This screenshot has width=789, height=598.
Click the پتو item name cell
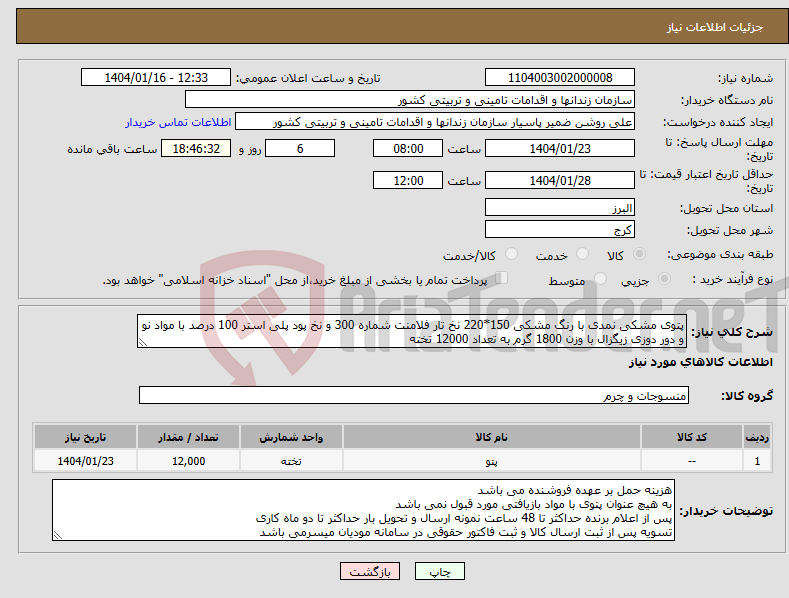pyautogui.click(x=492, y=461)
